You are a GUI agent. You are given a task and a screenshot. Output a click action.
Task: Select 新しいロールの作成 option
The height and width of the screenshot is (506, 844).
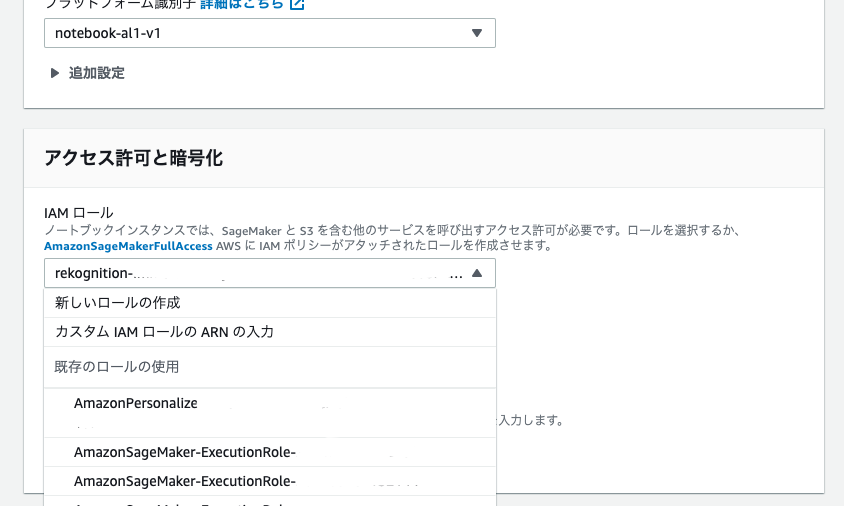point(270,303)
